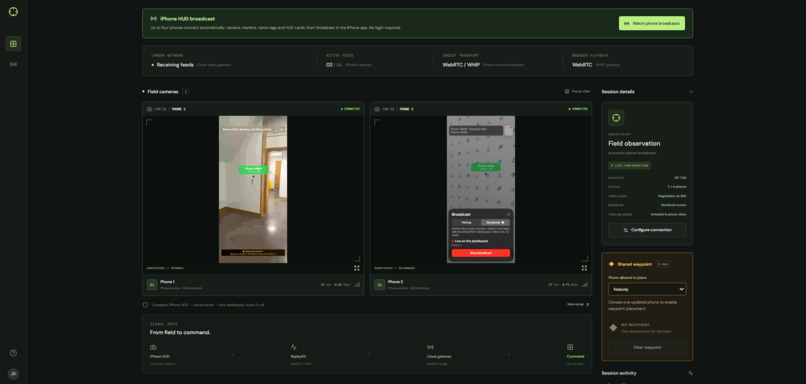Click Phone 2 signal strength icon

point(584,284)
